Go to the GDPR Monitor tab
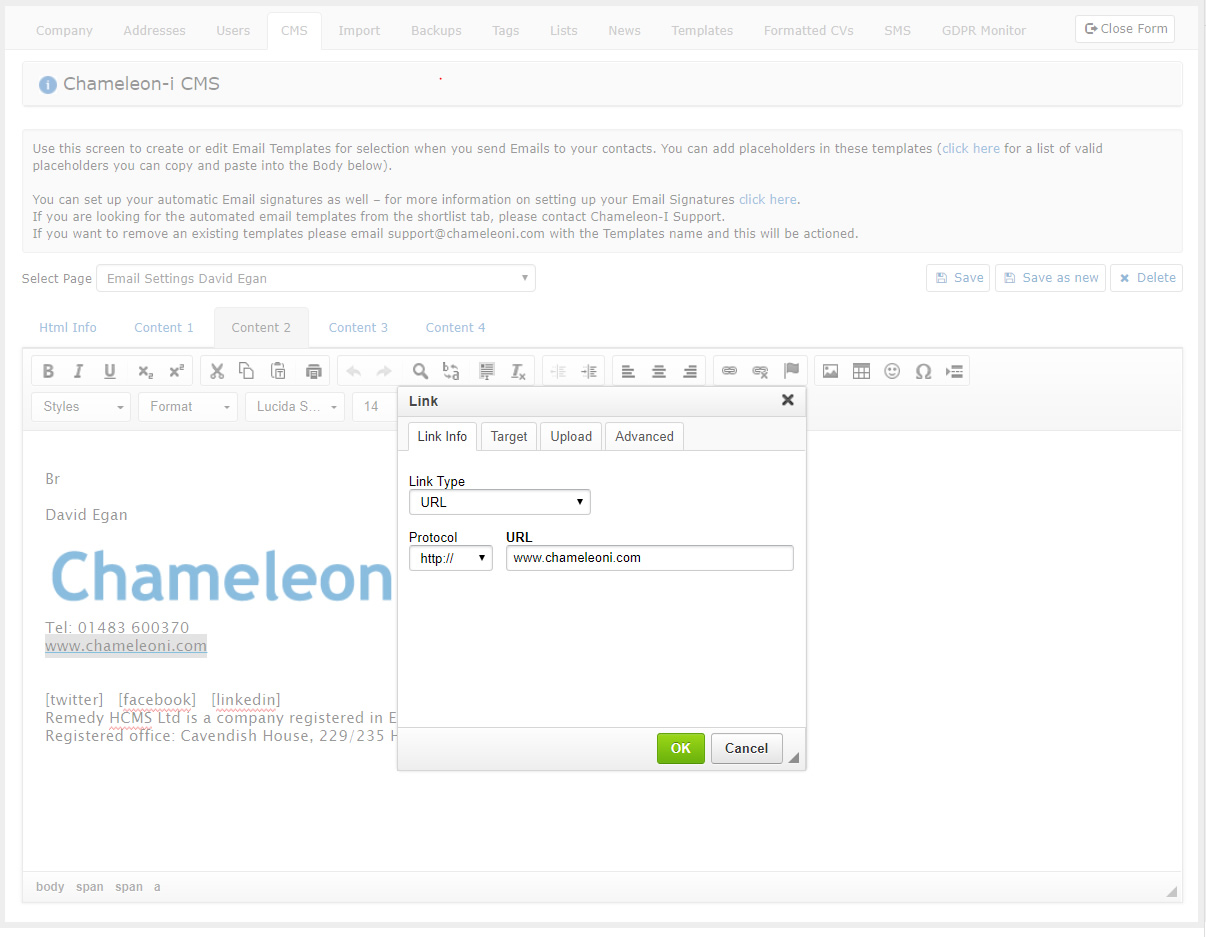The image size is (1206, 937). pyautogui.click(x=984, y=30)
